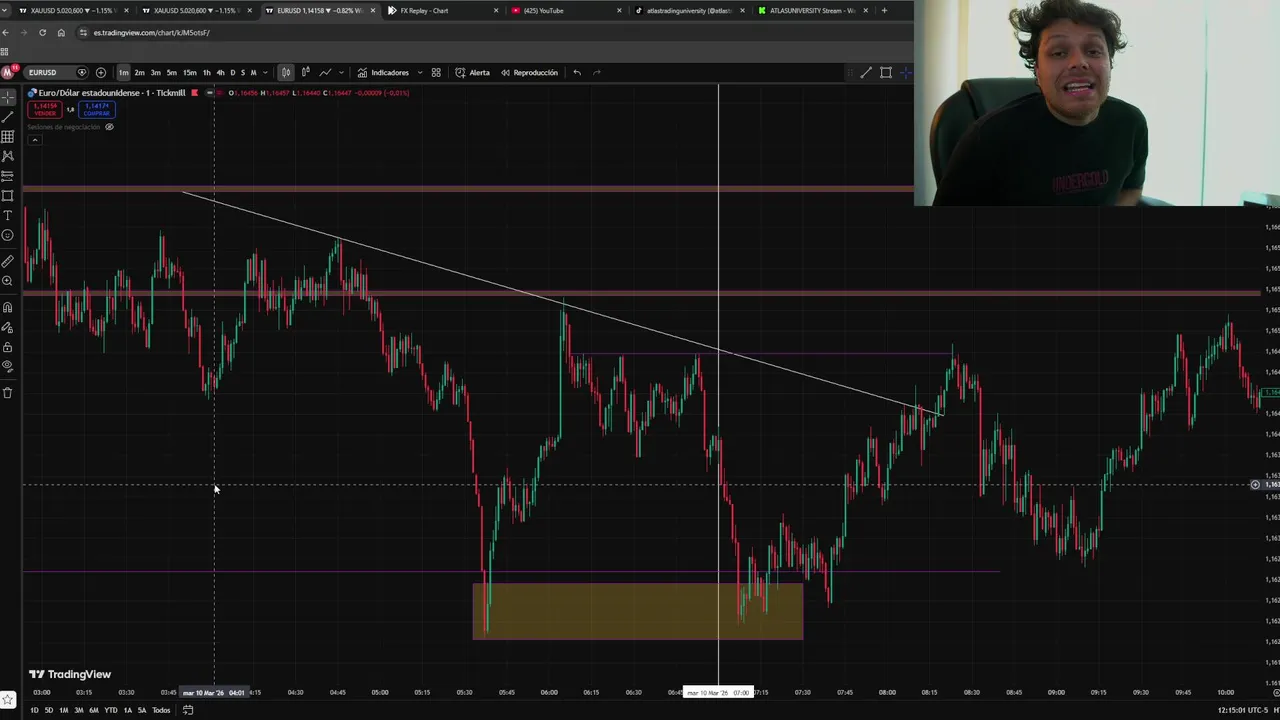Select the crosshair cursor tool

[x=7, y=97]
